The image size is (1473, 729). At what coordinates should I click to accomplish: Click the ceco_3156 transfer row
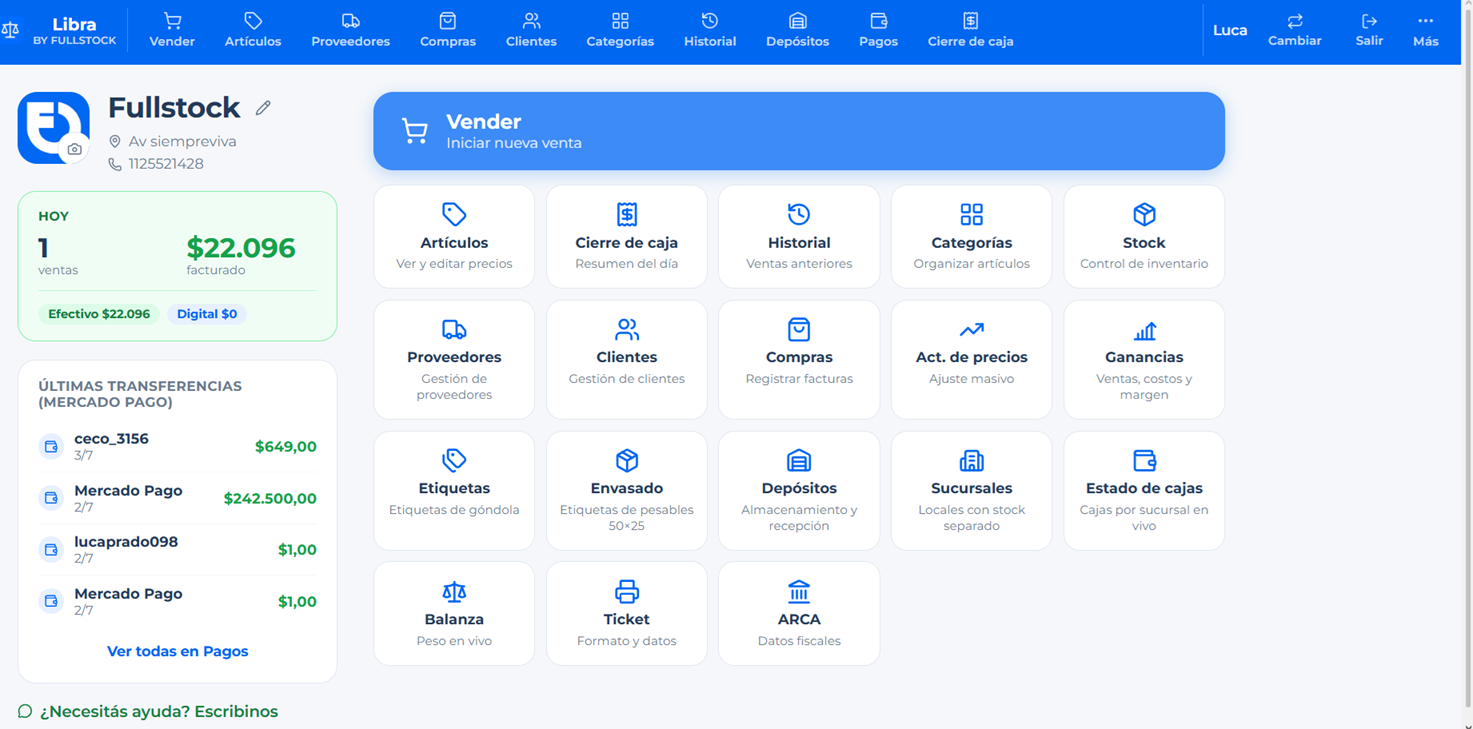tap(177, 446)
